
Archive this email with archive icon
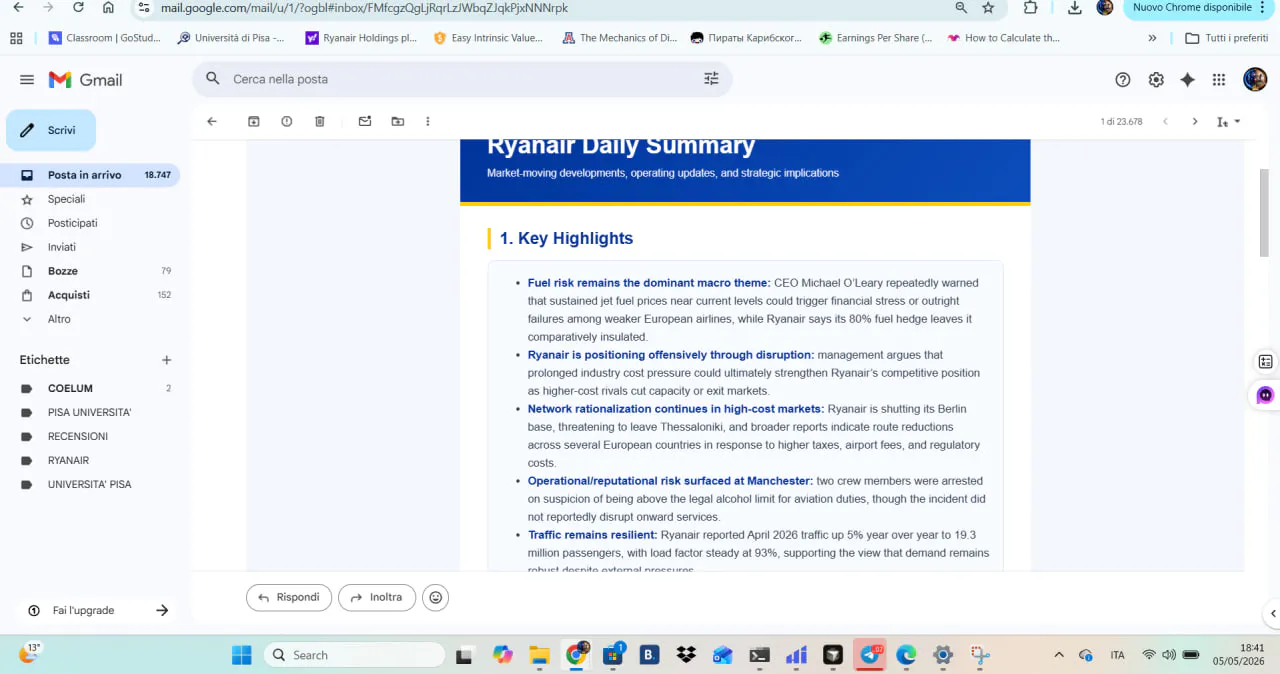pyautogui.click(x=254, y=121)
